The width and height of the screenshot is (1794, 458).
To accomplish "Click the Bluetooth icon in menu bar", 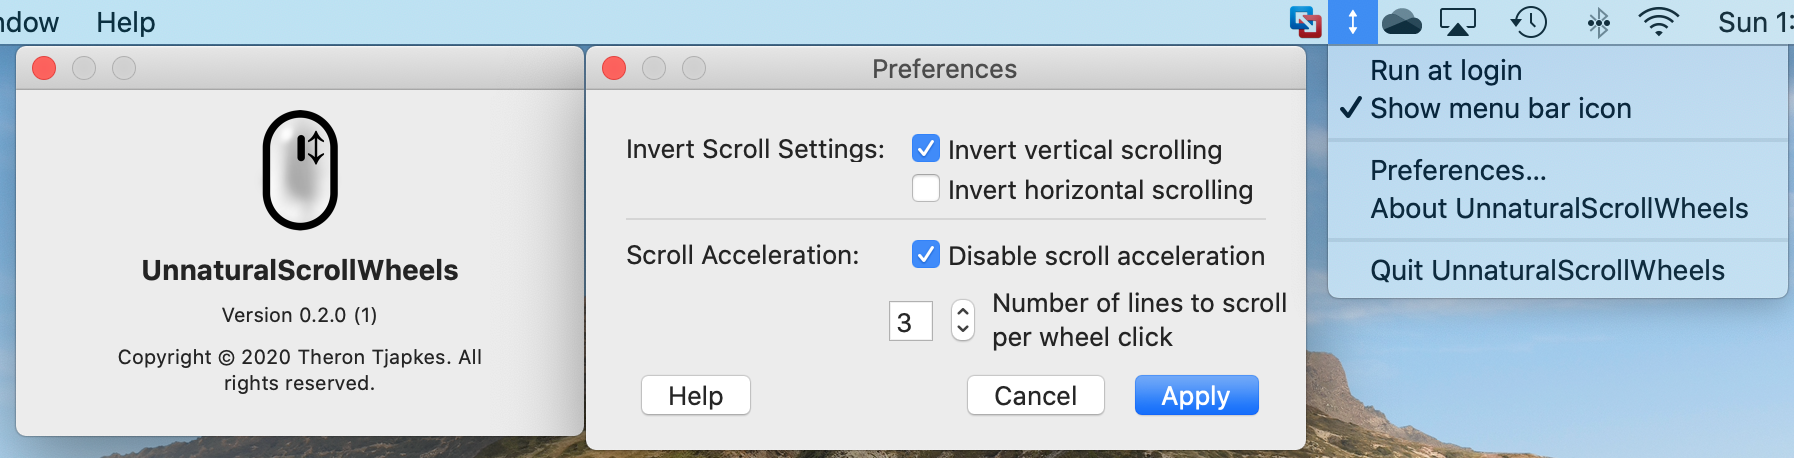I will coord(1598,22).
